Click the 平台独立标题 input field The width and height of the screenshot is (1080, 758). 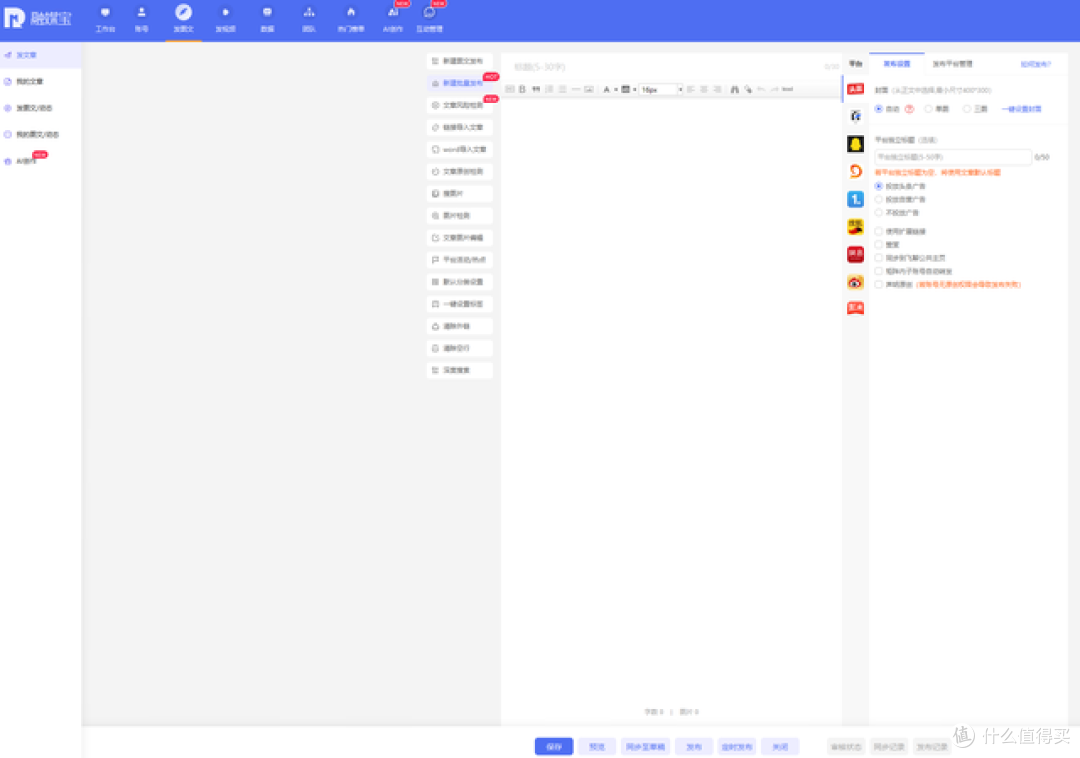(x=953, y=157)
